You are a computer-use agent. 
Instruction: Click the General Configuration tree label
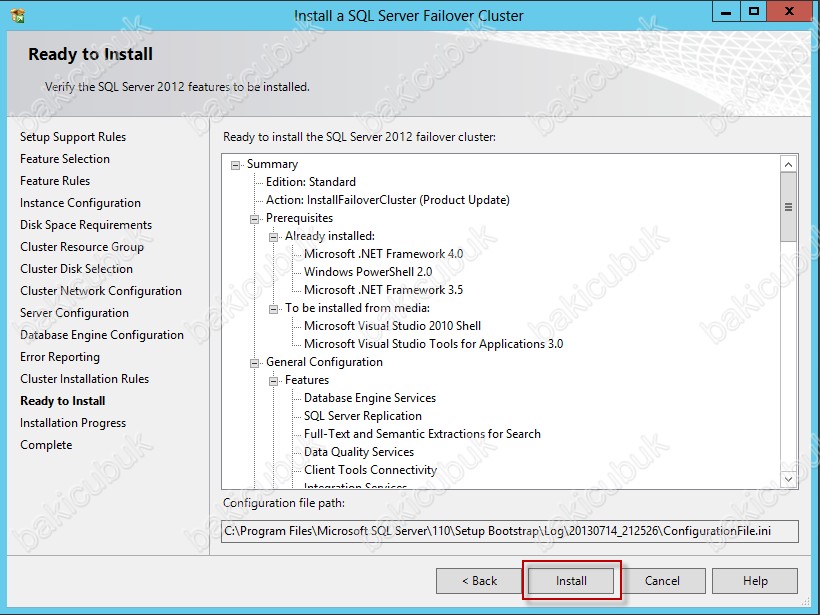pos(324,362)
